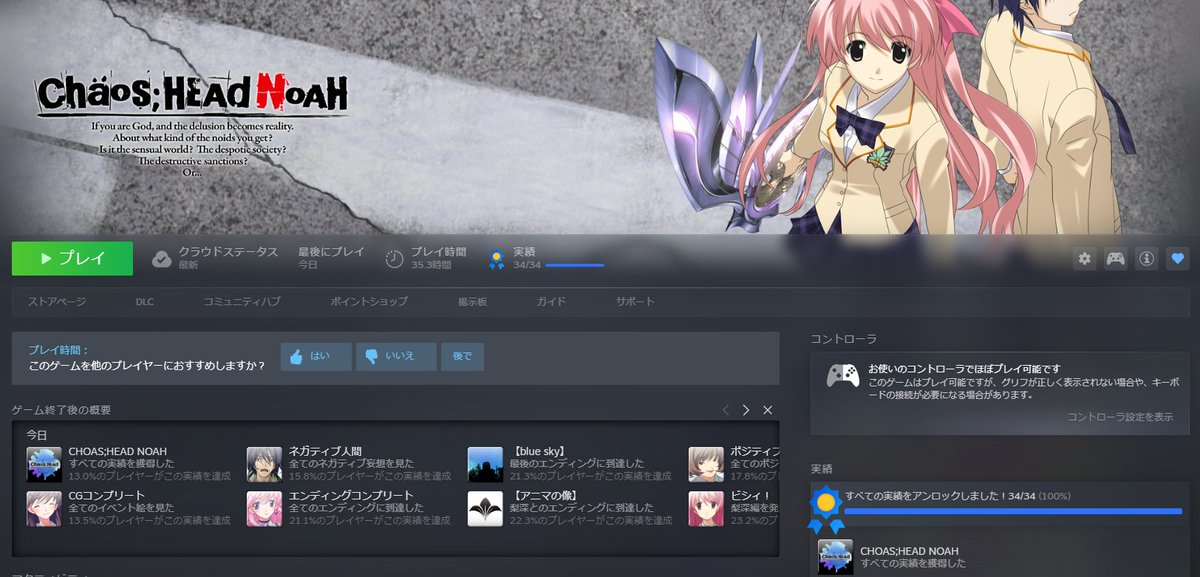Show game info icon

tap(1147, 259)
